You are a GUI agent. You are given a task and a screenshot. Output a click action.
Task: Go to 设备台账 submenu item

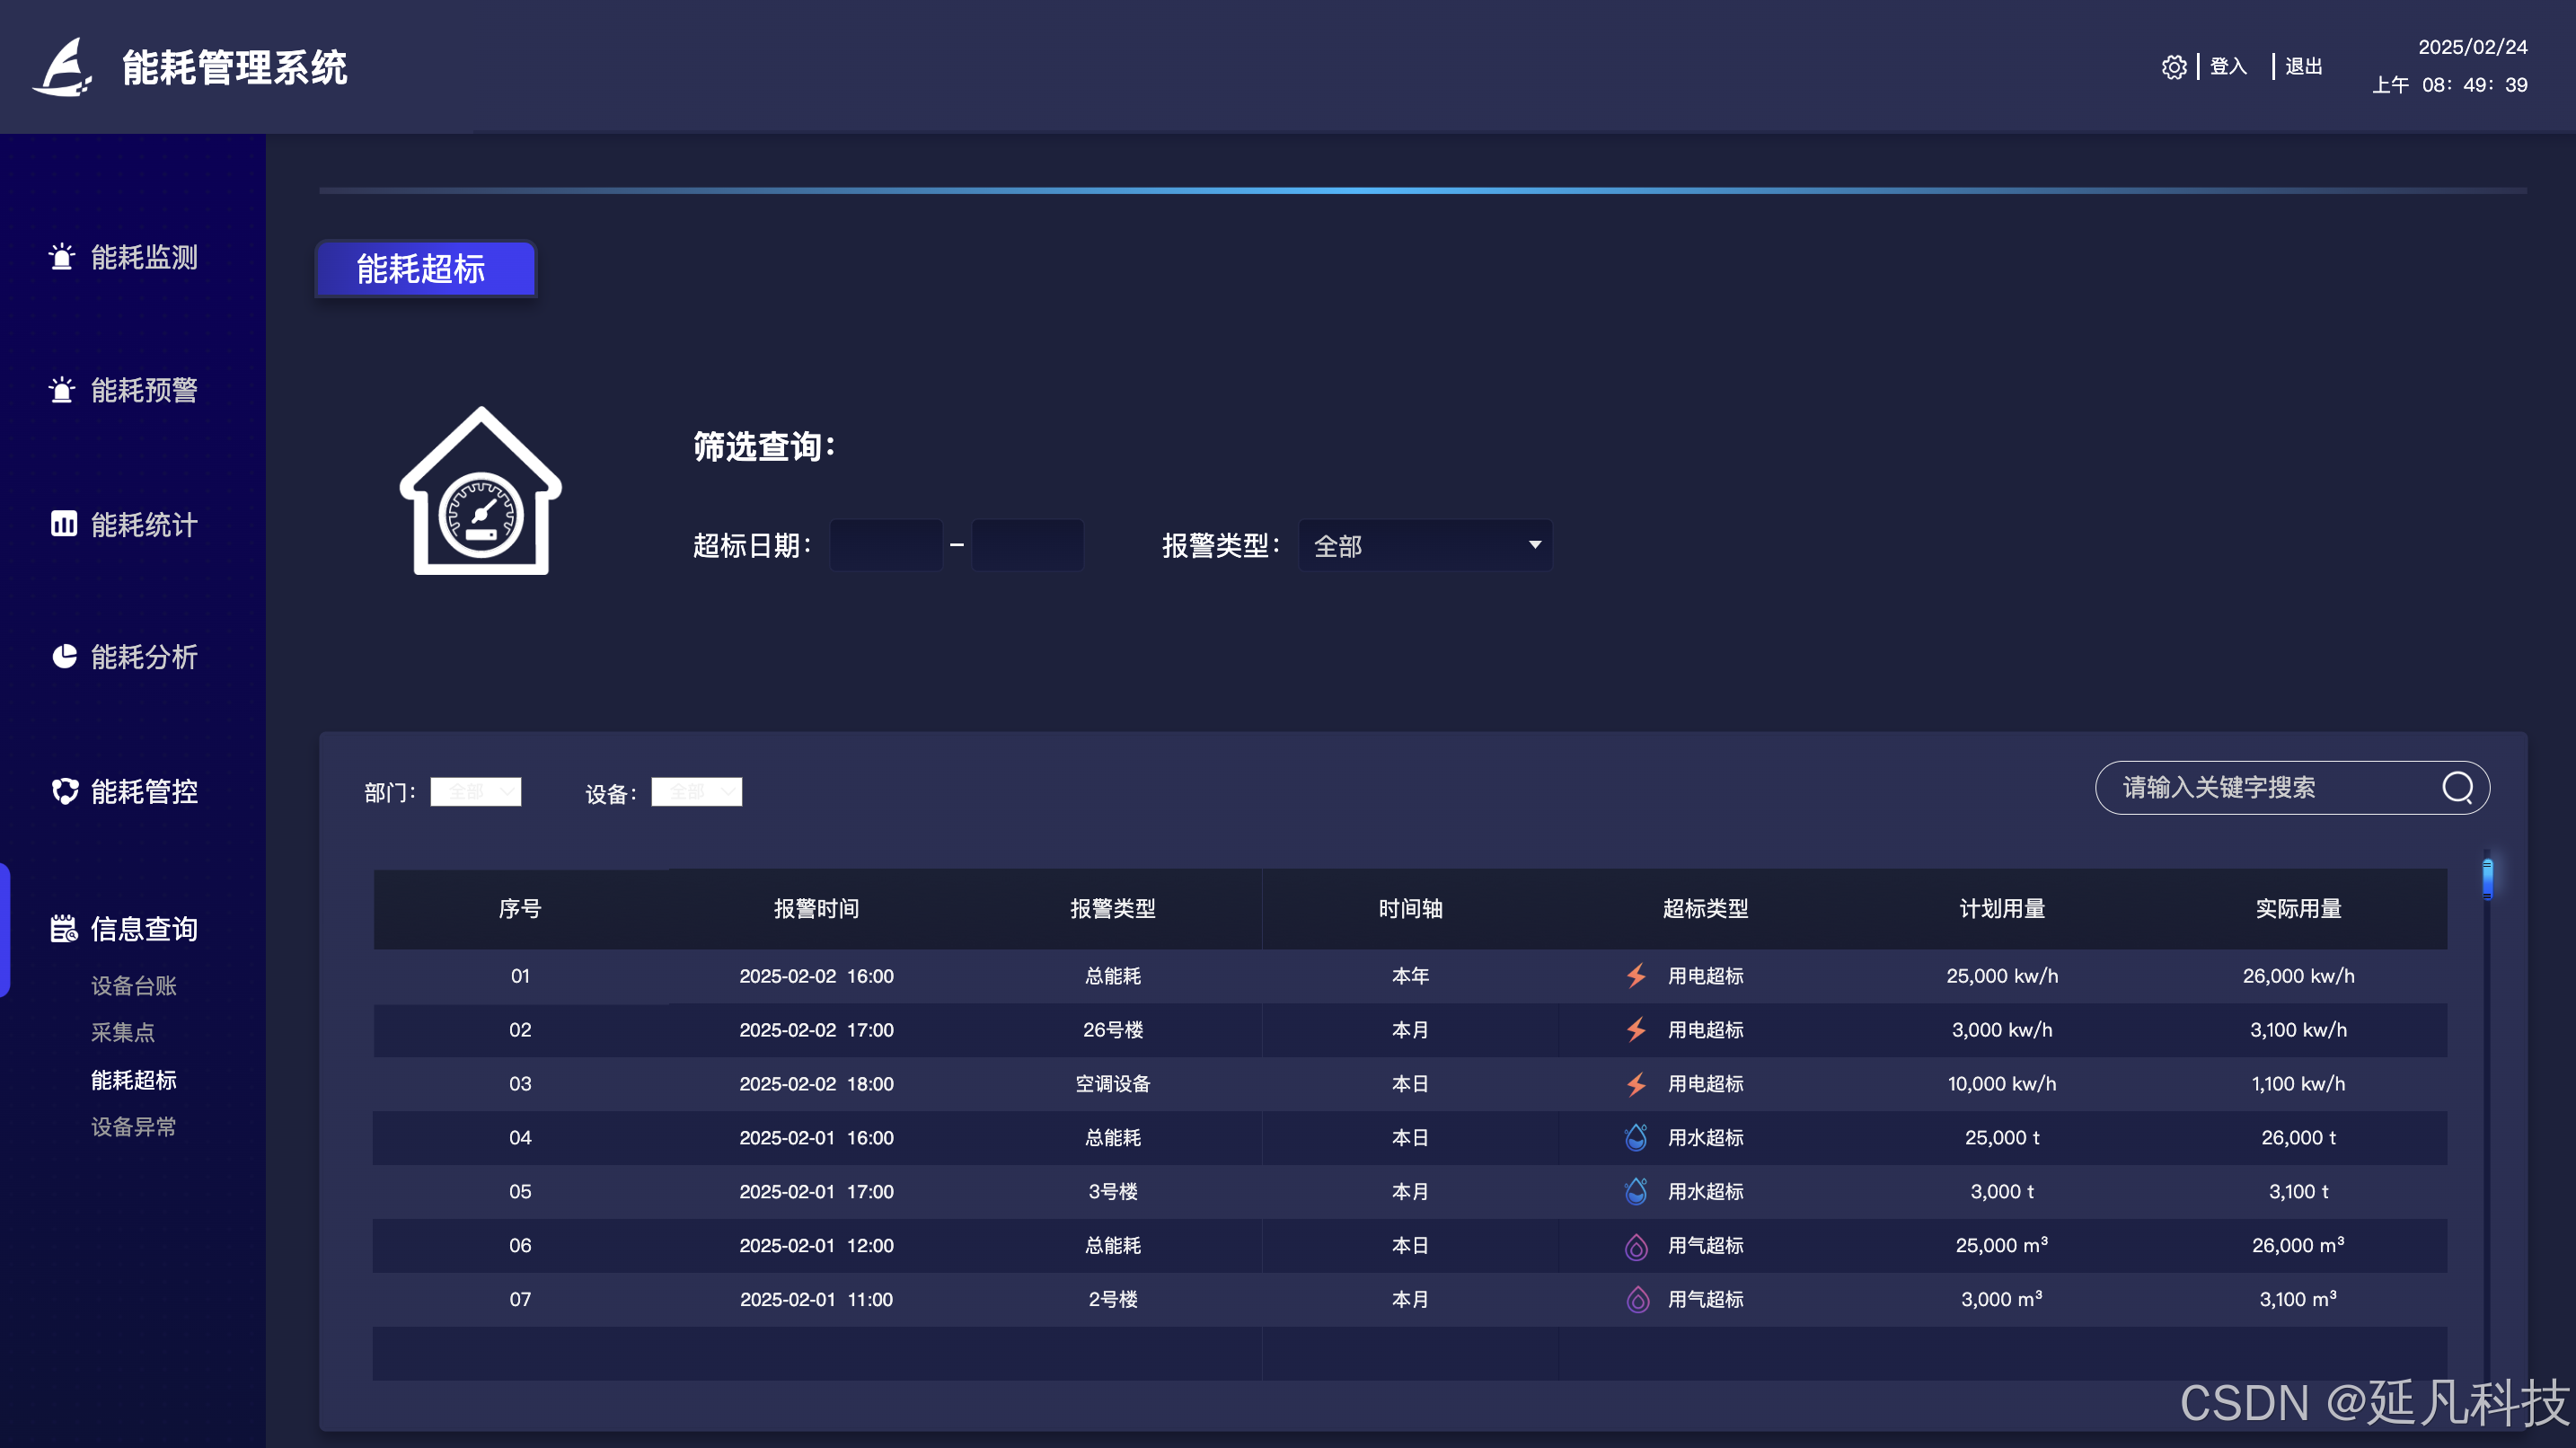133,986
